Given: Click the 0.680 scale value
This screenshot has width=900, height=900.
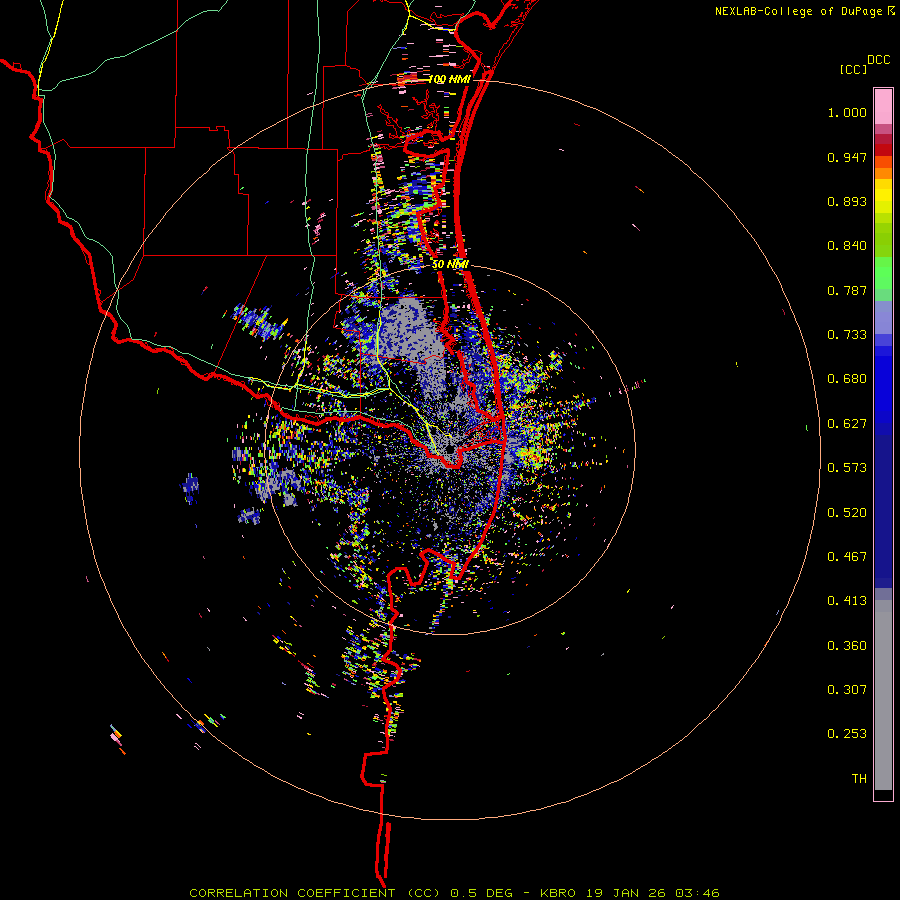Looking at the screenshot, I should point(847,379).
